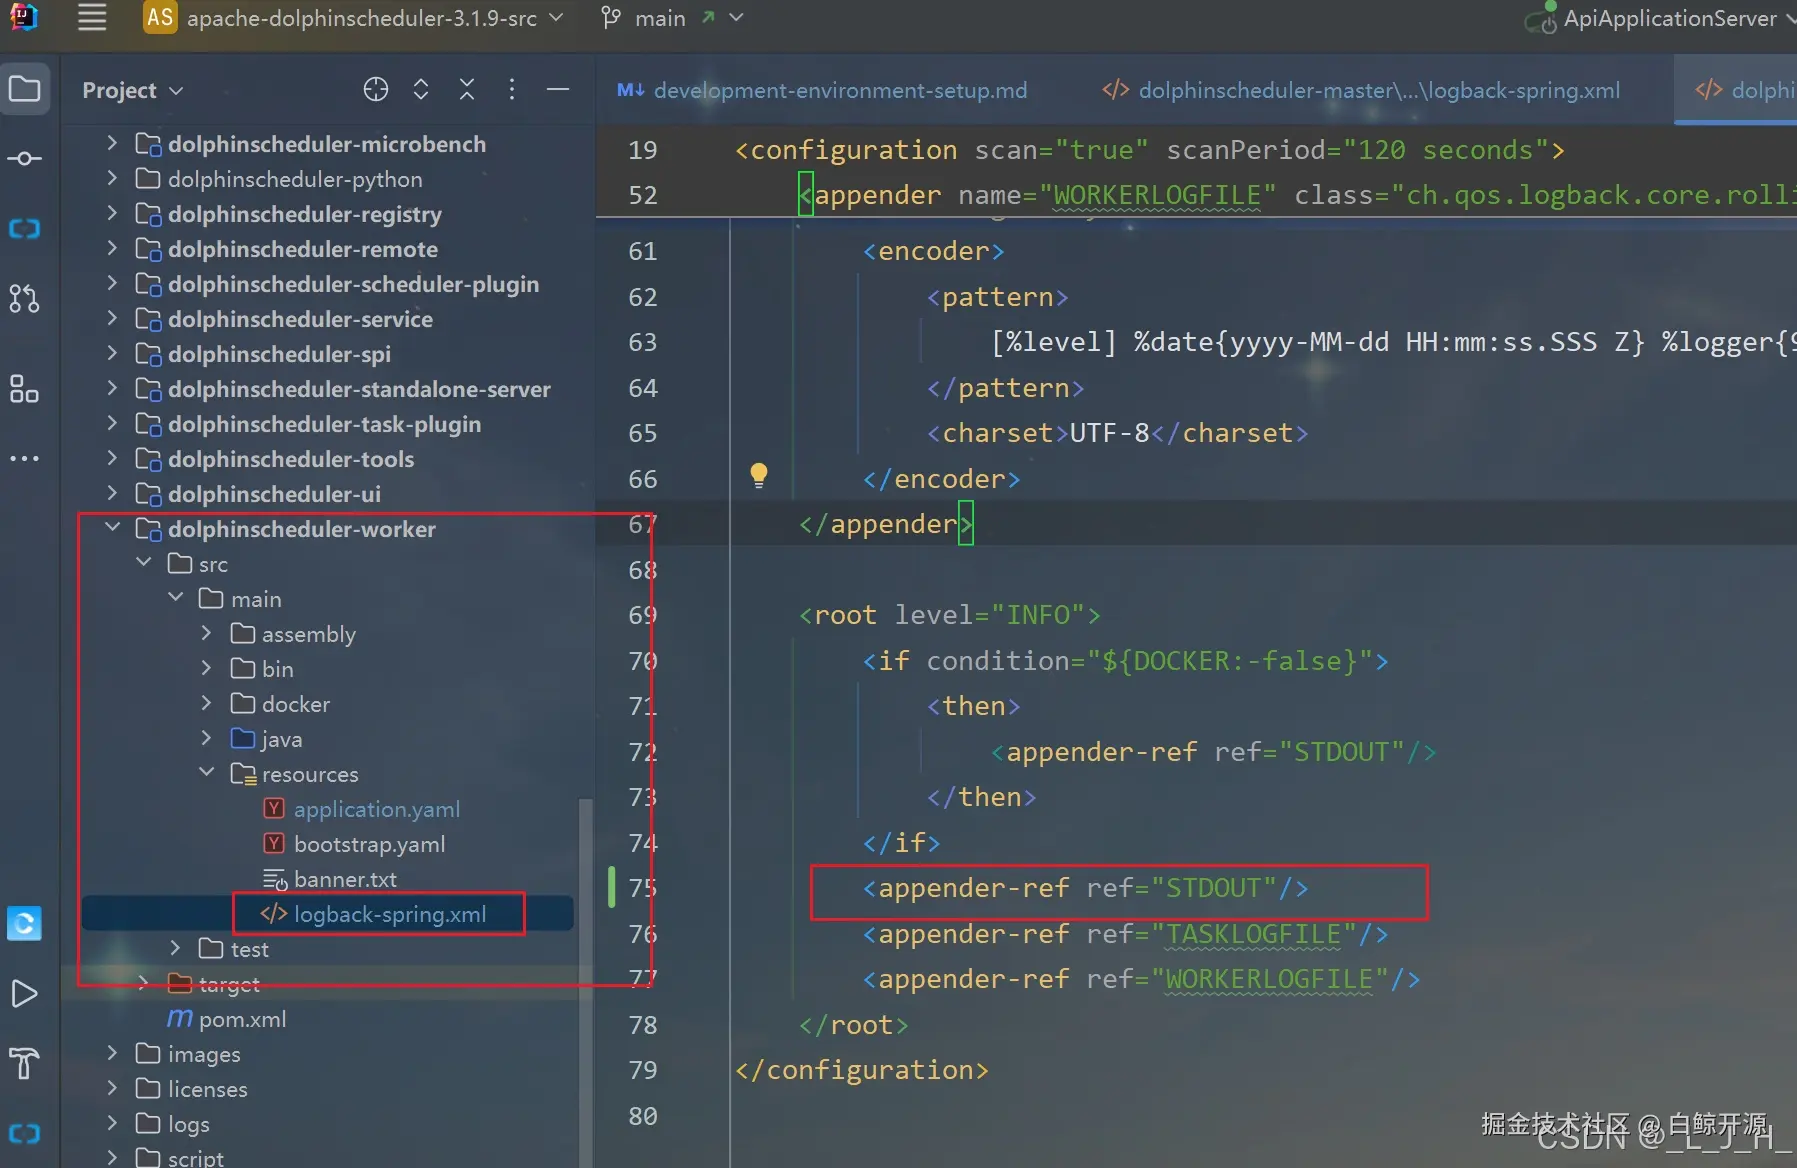This screenshot has height=1168, width=1797.
Task: Collapse the src folder
Action: pos(145,563)
